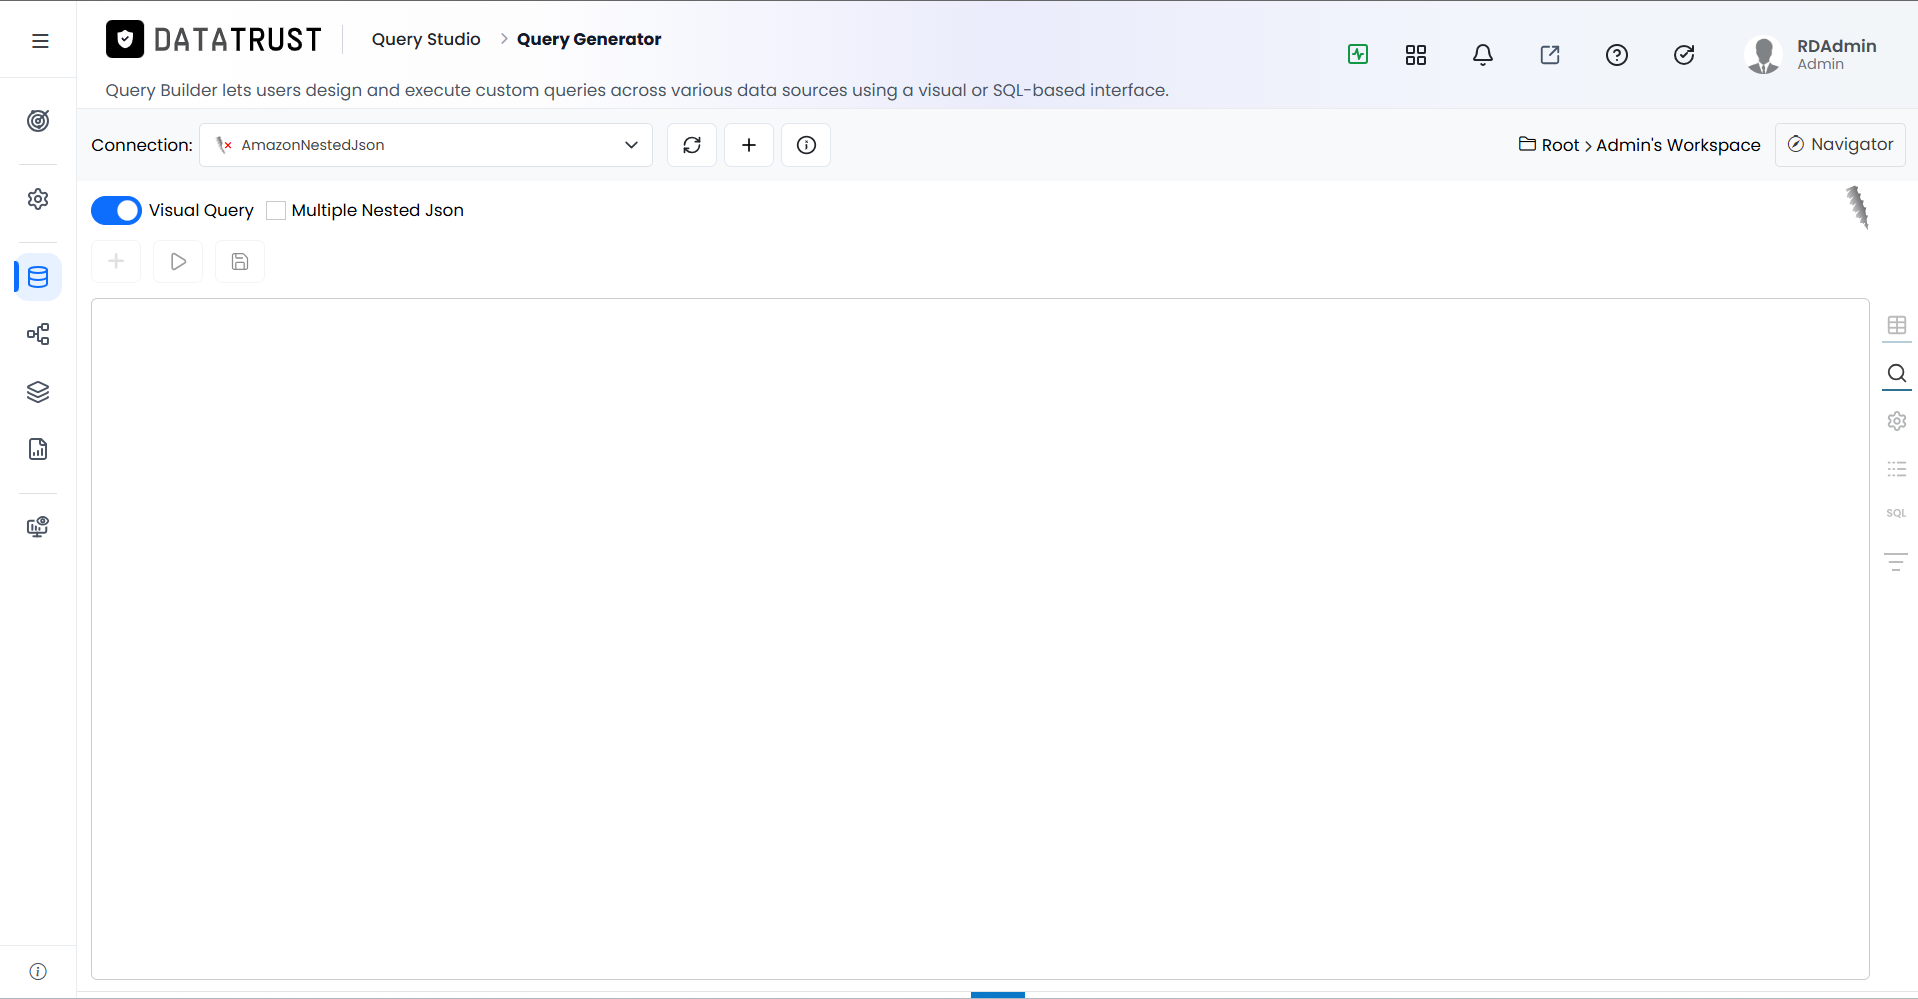This screenshot has height=999, width=1918.
Task: Open the help question mark icon
Action: (x=1617, y=55)
